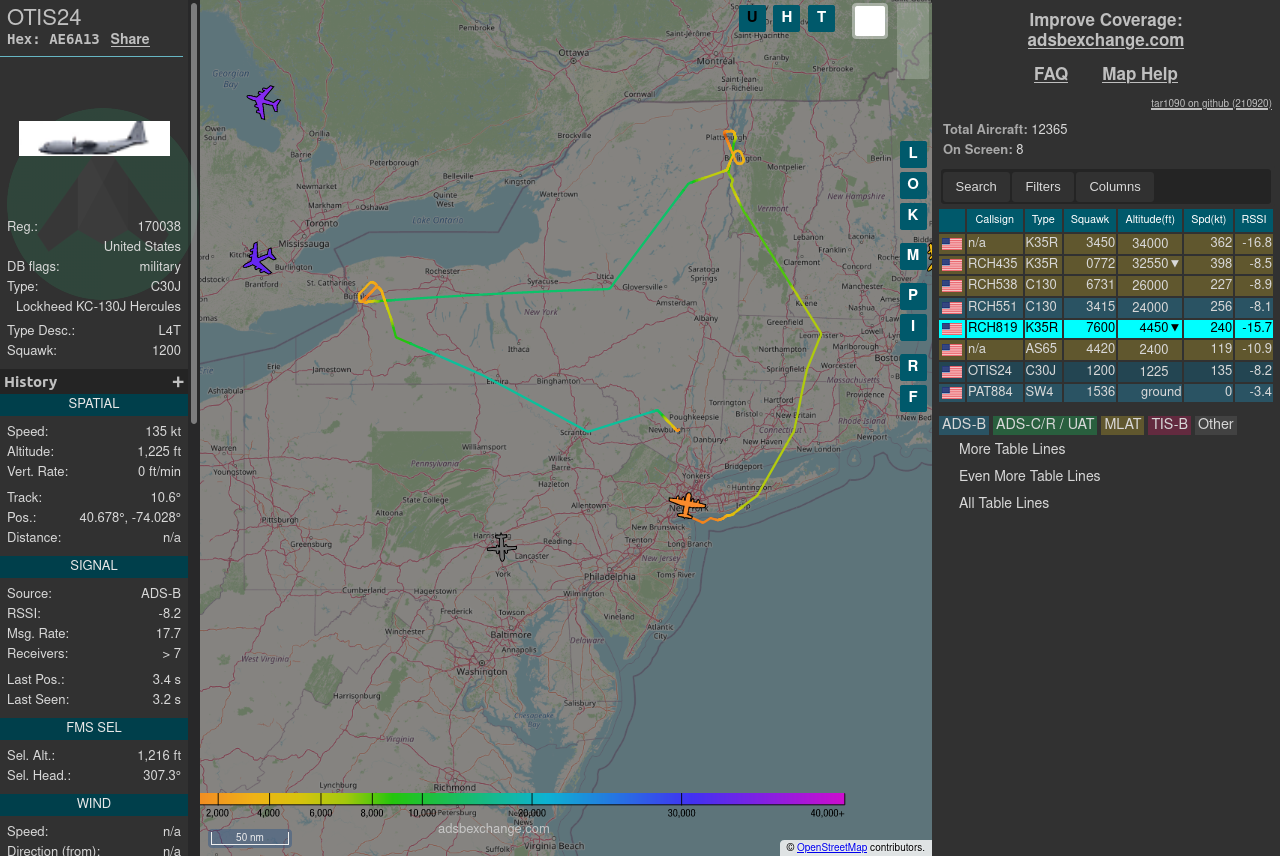This screenshot has height=856, width=1280.
Task: Click the MLAT legend swatch
Action: coord(1122,425)
